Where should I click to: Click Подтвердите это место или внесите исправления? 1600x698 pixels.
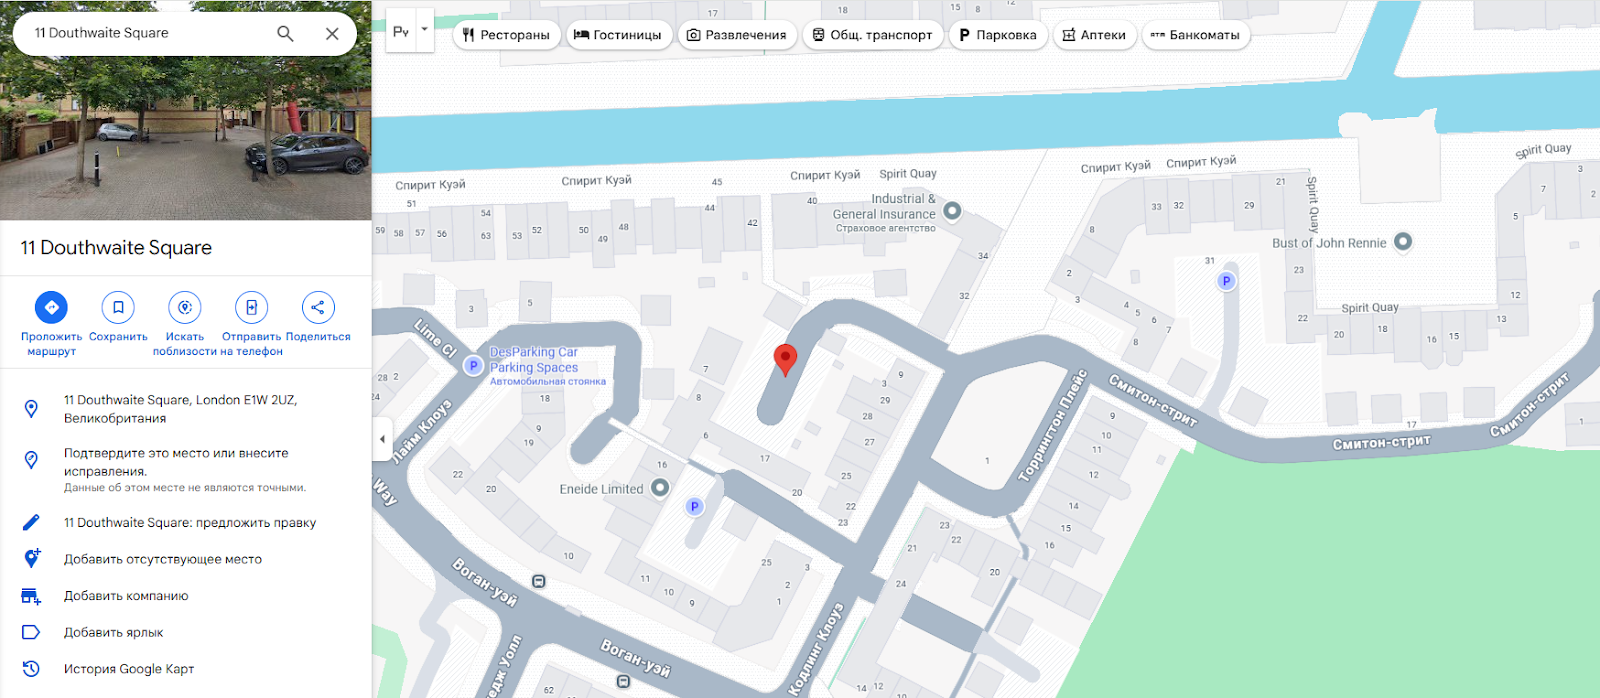tap(176, 462)
